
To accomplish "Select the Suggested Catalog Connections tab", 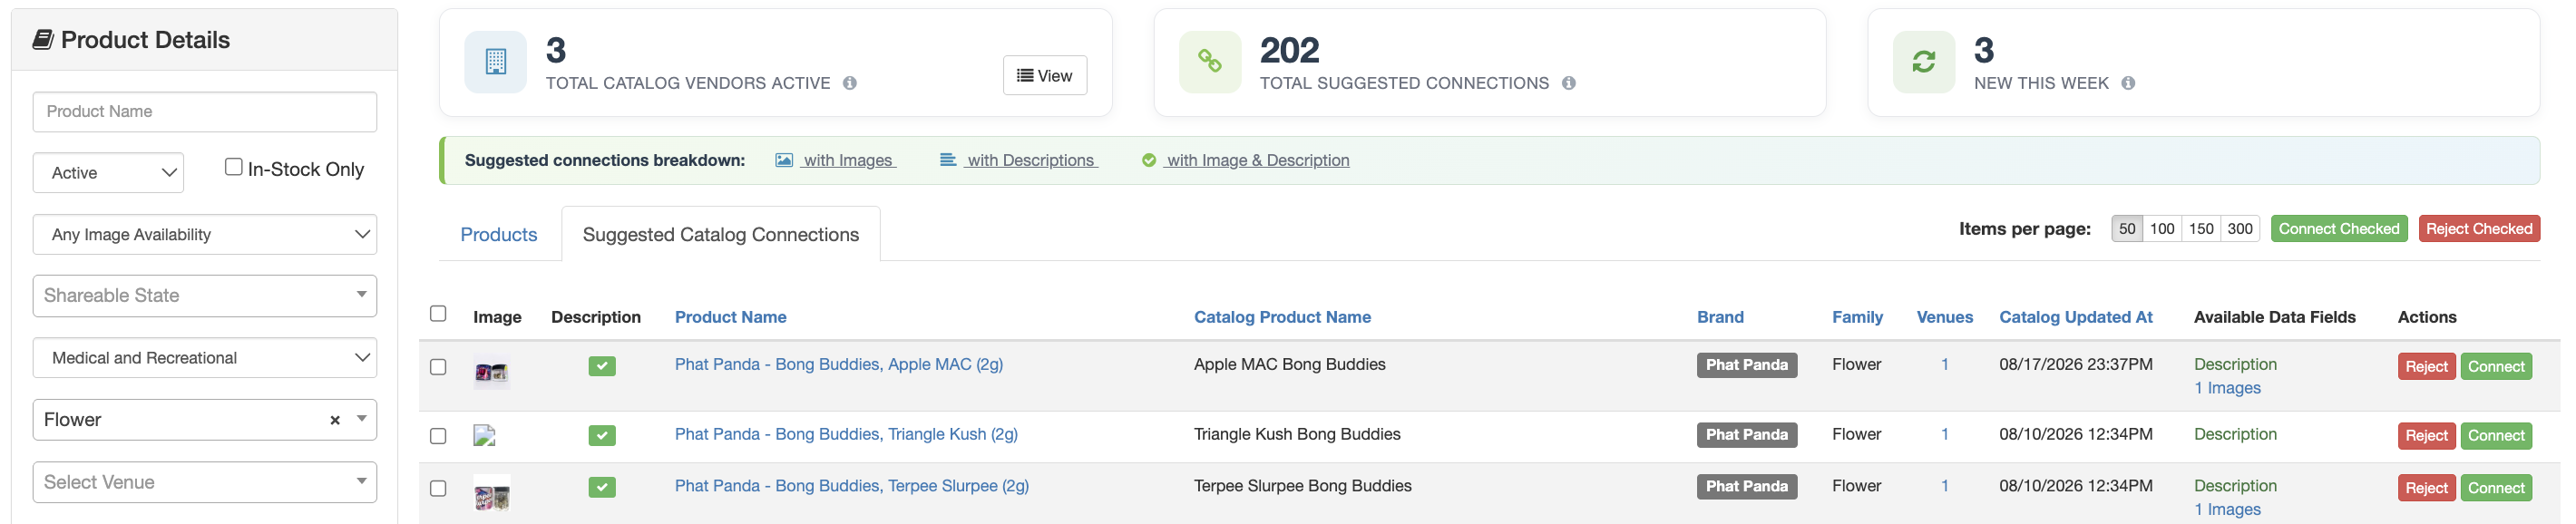I will click(720, 234).
